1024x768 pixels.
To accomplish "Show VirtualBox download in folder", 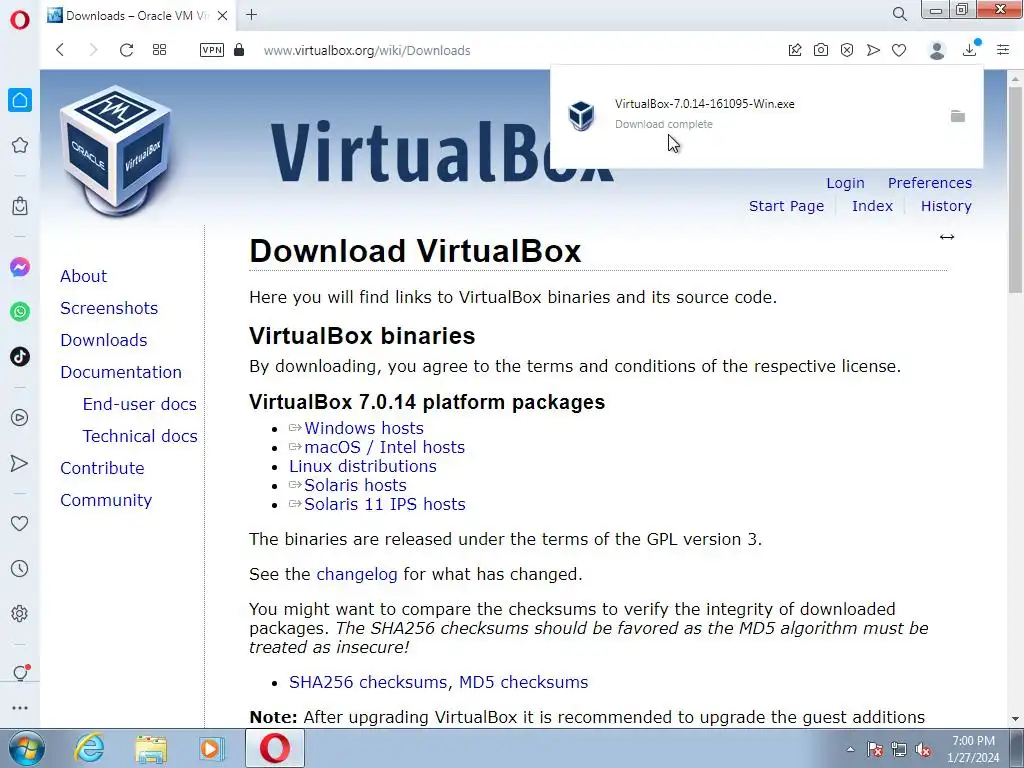I will pyautogui.click(x=957, y=116).
